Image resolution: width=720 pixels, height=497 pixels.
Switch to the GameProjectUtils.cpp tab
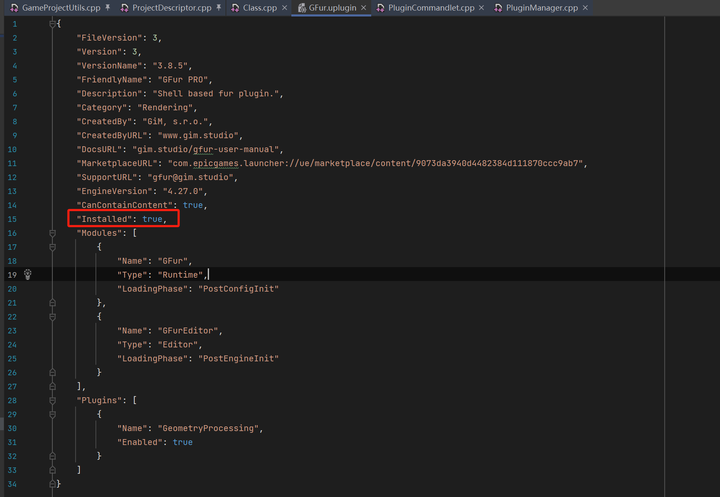(61, 8)
